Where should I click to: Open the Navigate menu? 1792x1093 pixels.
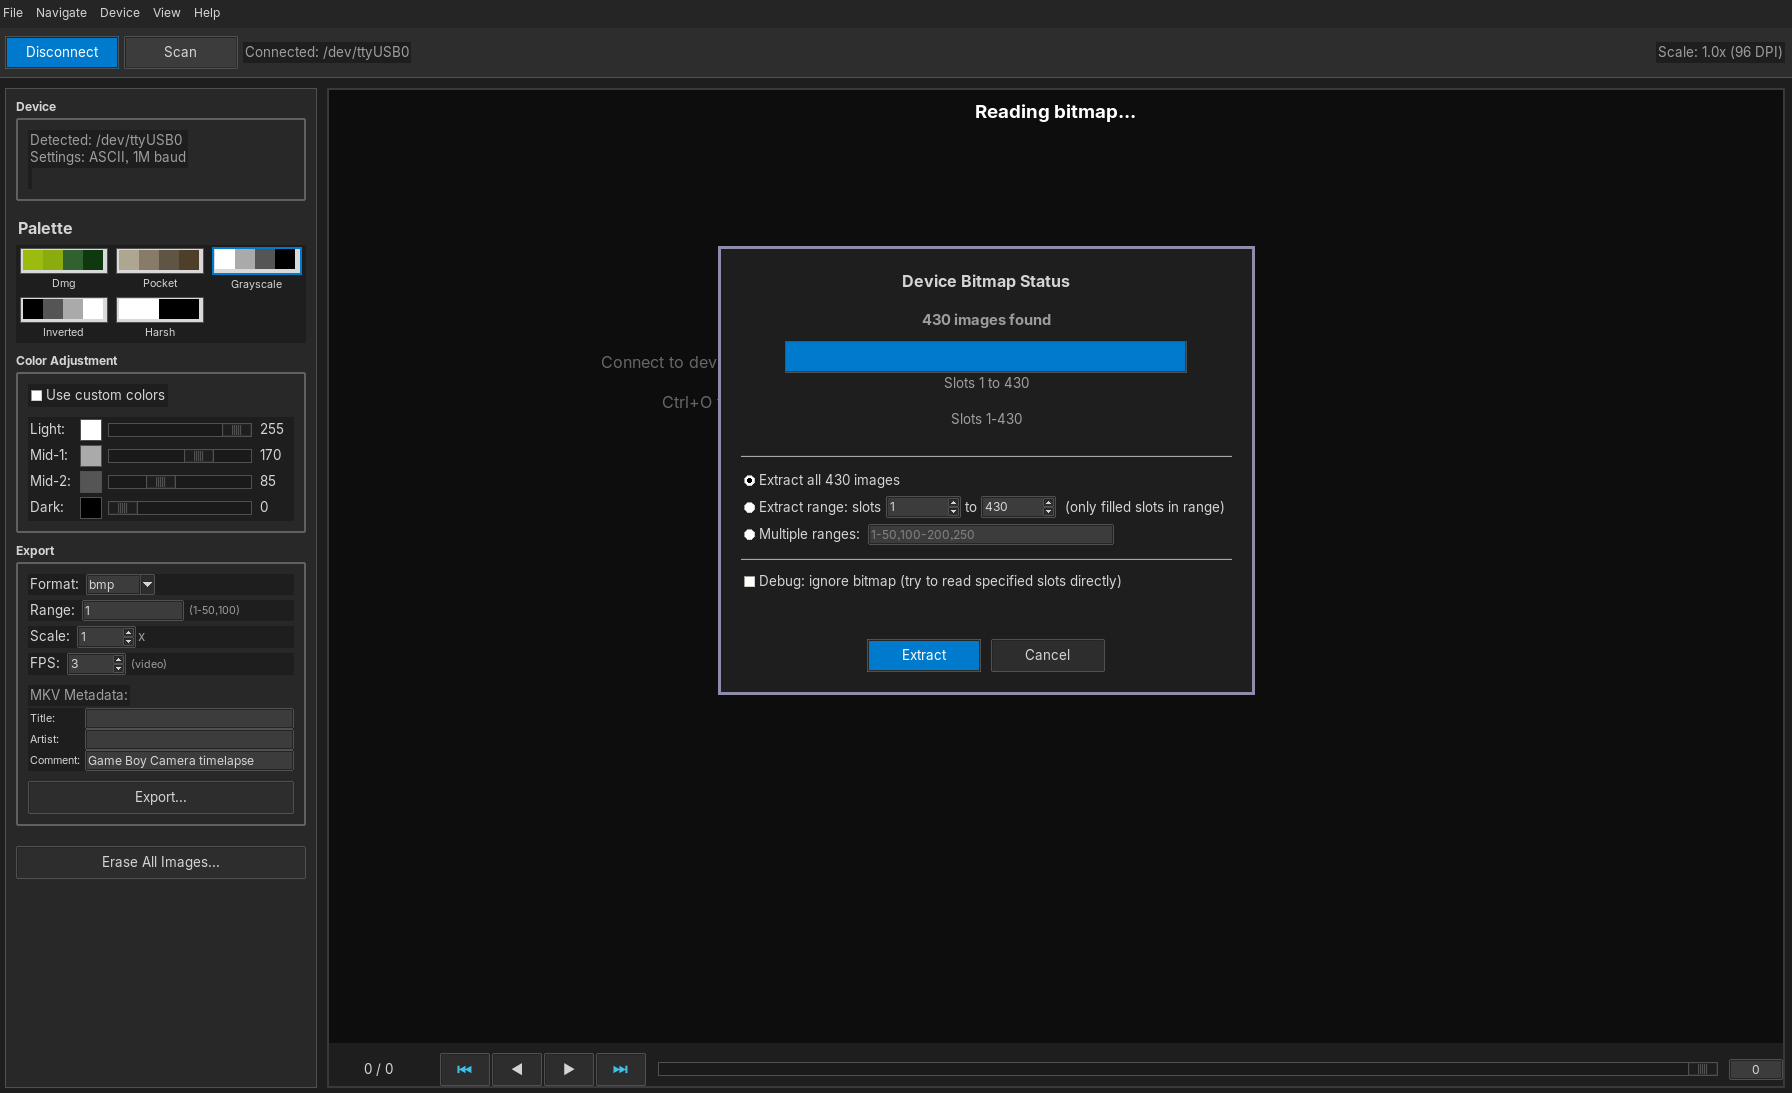click(x=61, y=13)
